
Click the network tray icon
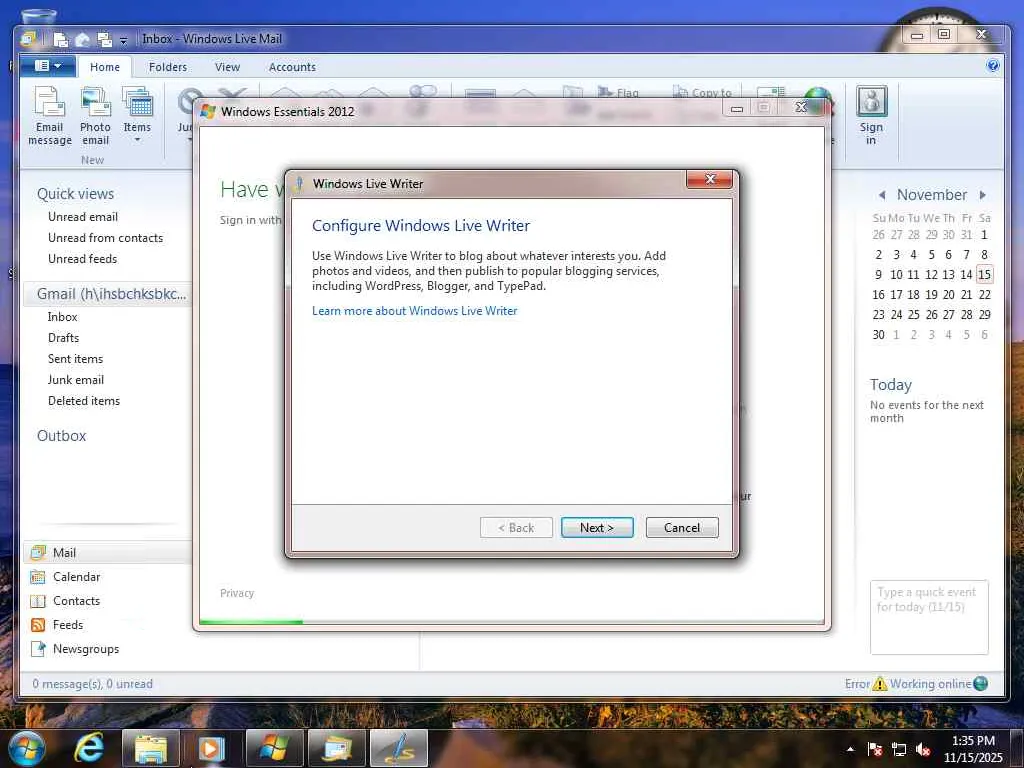coord(899,749)
